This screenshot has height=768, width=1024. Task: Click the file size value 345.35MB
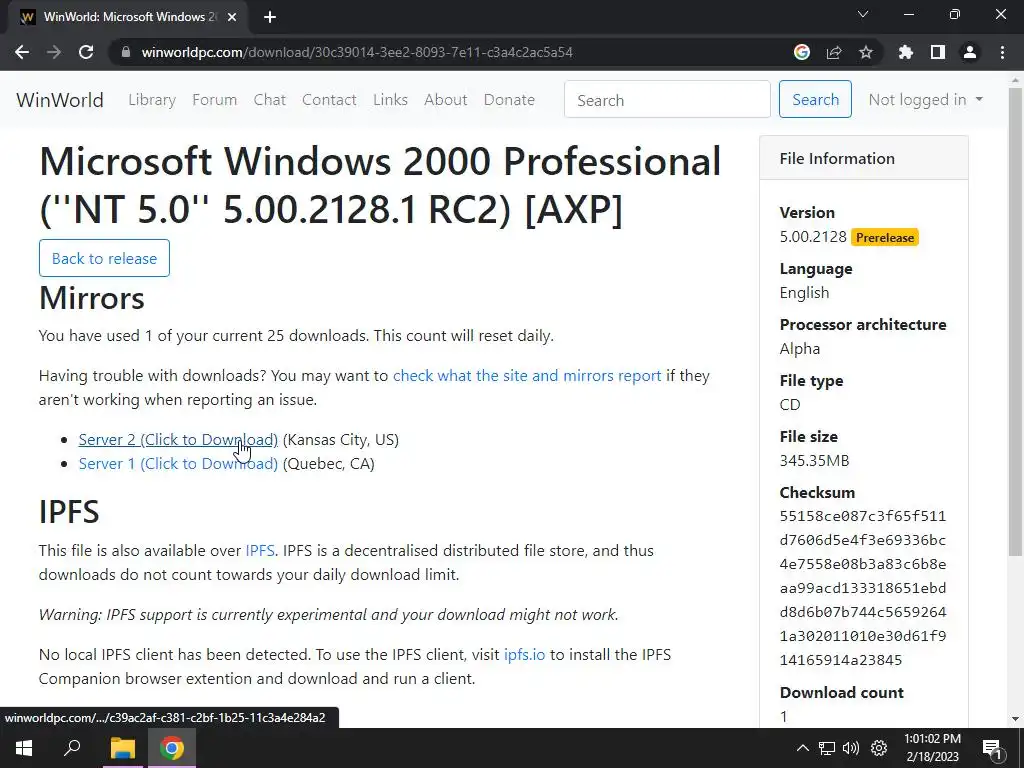coord(814,460)
